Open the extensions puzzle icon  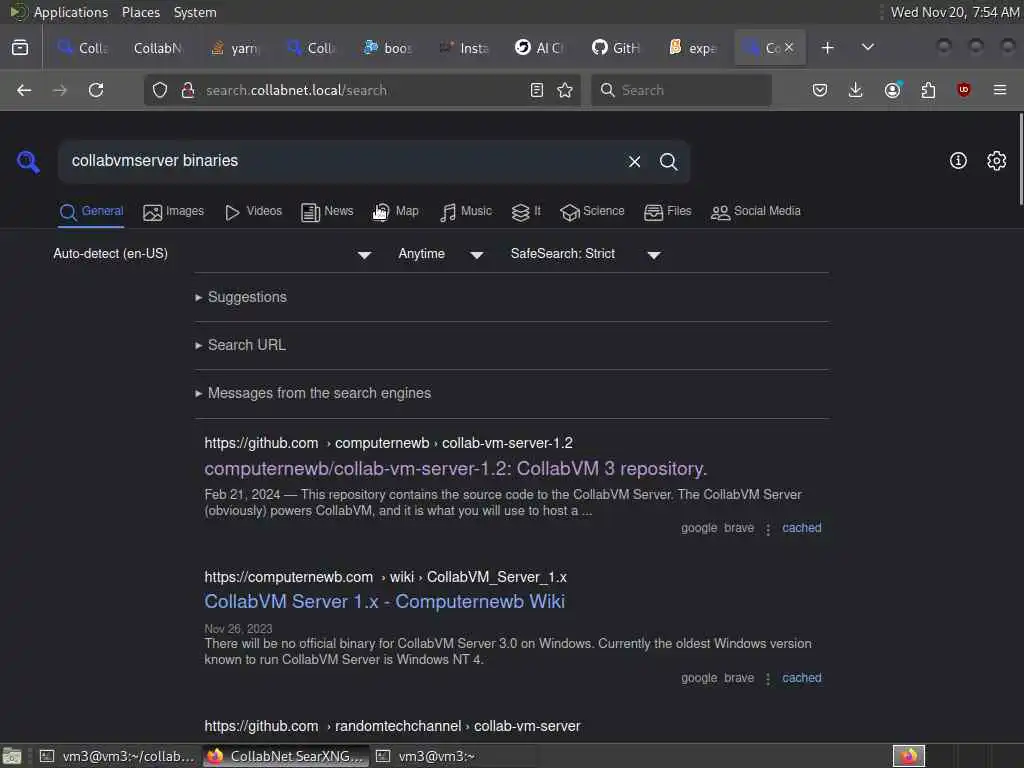tap(928, 90)
